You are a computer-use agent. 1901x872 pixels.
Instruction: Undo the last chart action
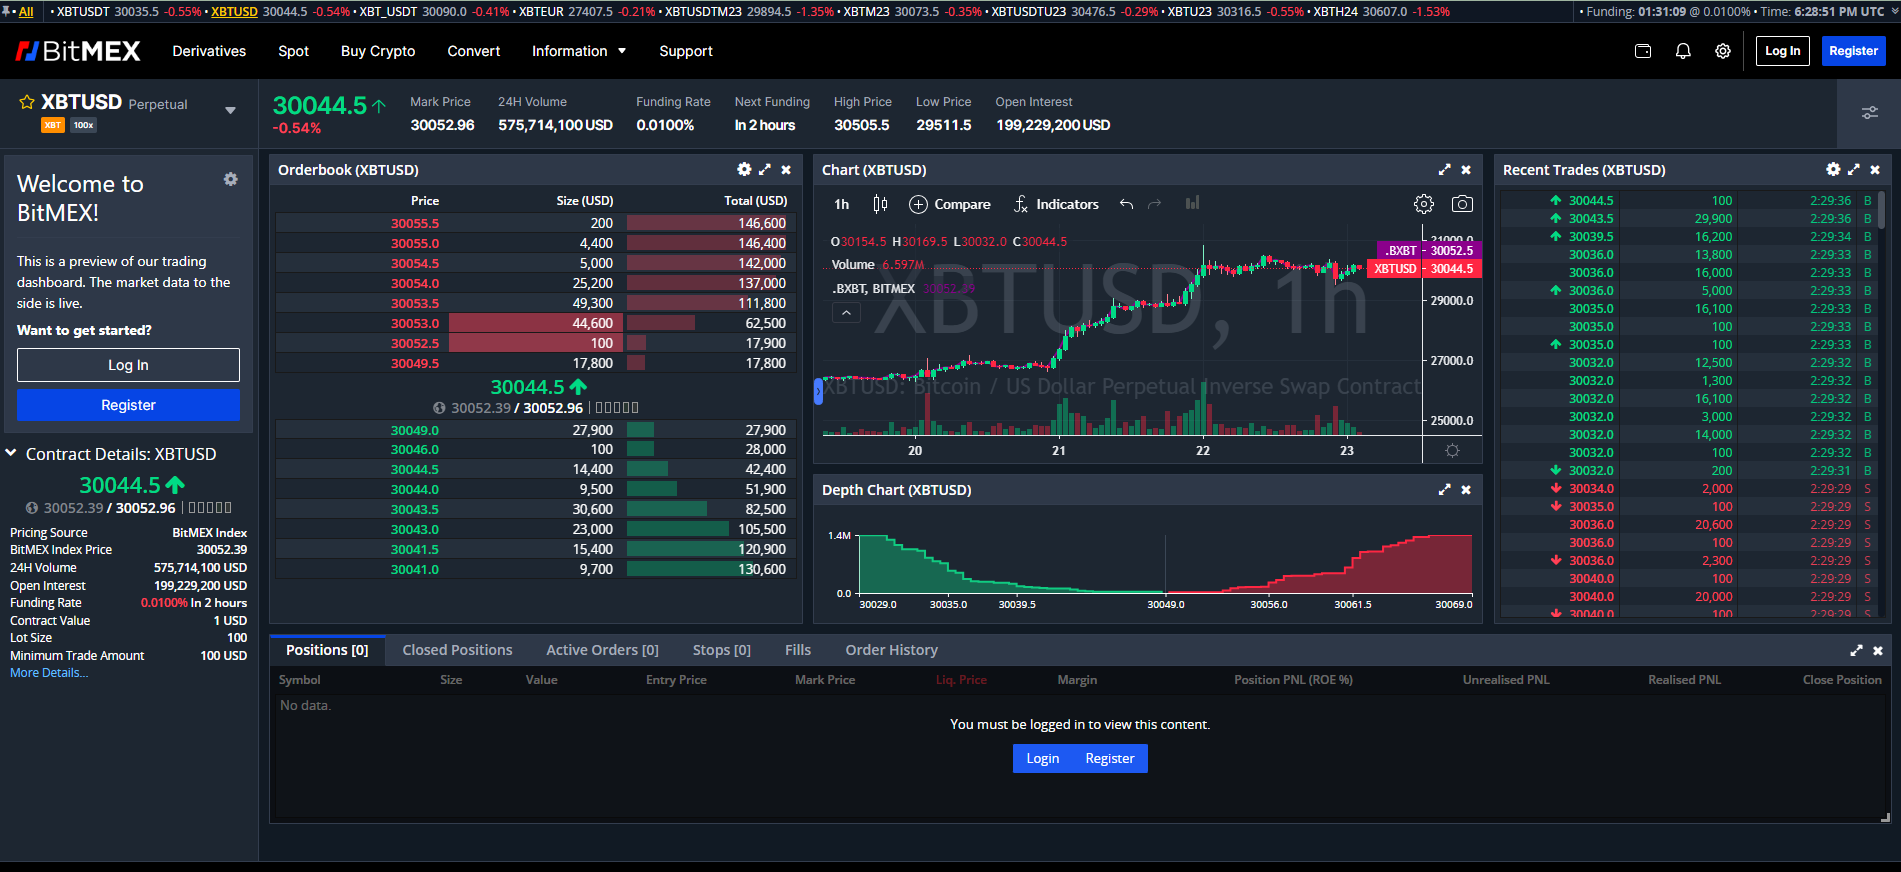1126,204
